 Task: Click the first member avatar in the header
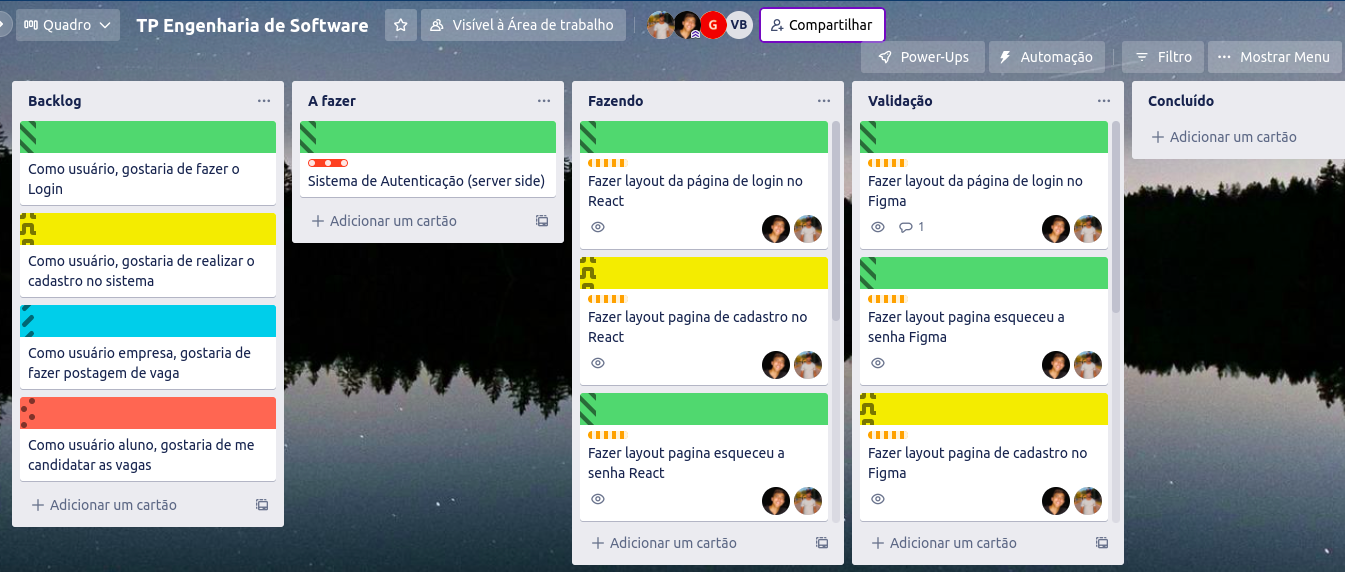[660, 25]
